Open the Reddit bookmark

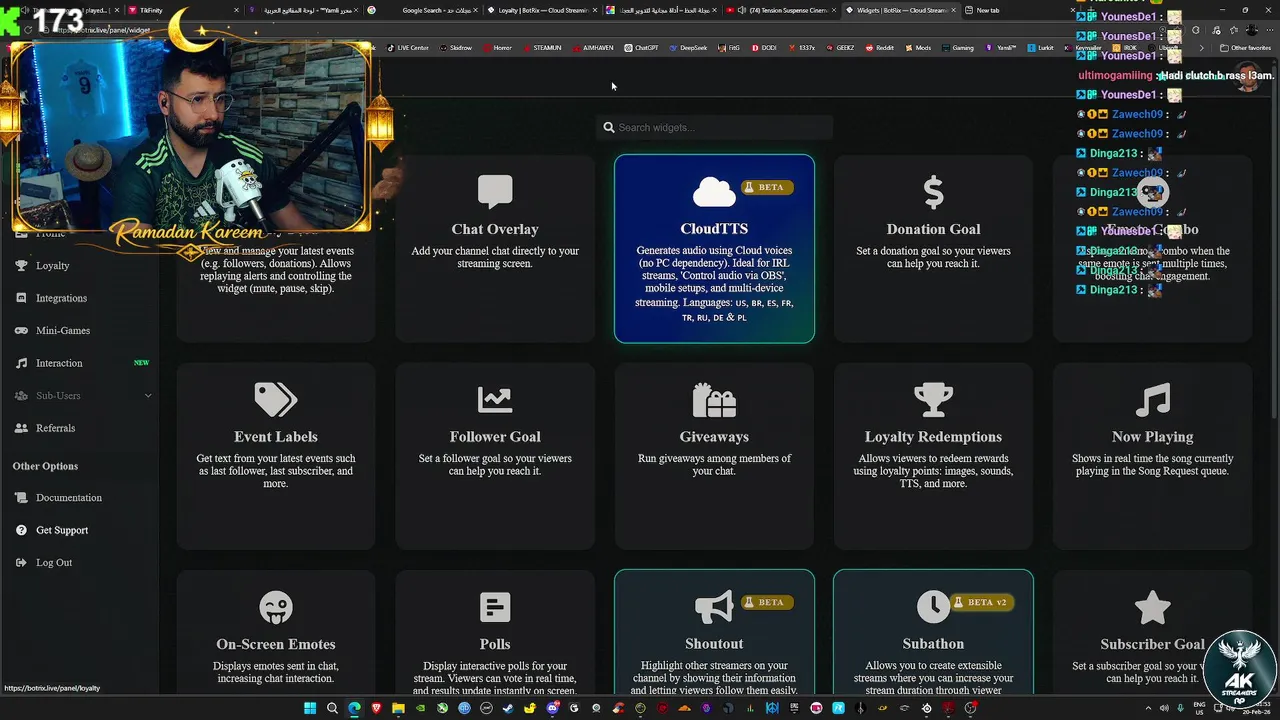tap(880, 48)
